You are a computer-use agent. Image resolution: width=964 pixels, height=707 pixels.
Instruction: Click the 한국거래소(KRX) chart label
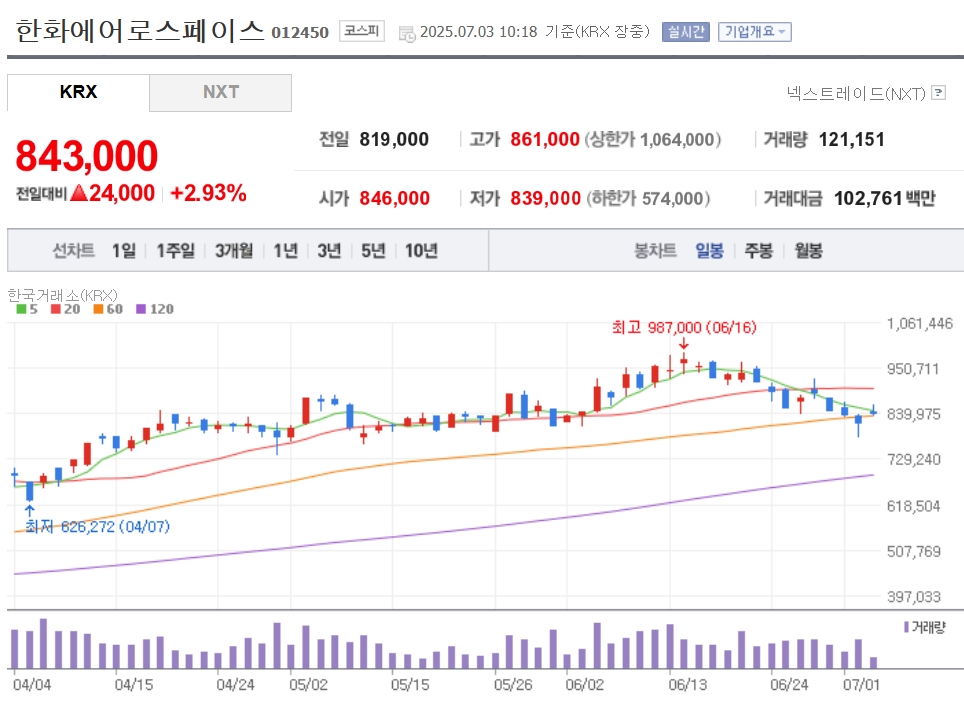pyautogui.click(x=62, y=295)
